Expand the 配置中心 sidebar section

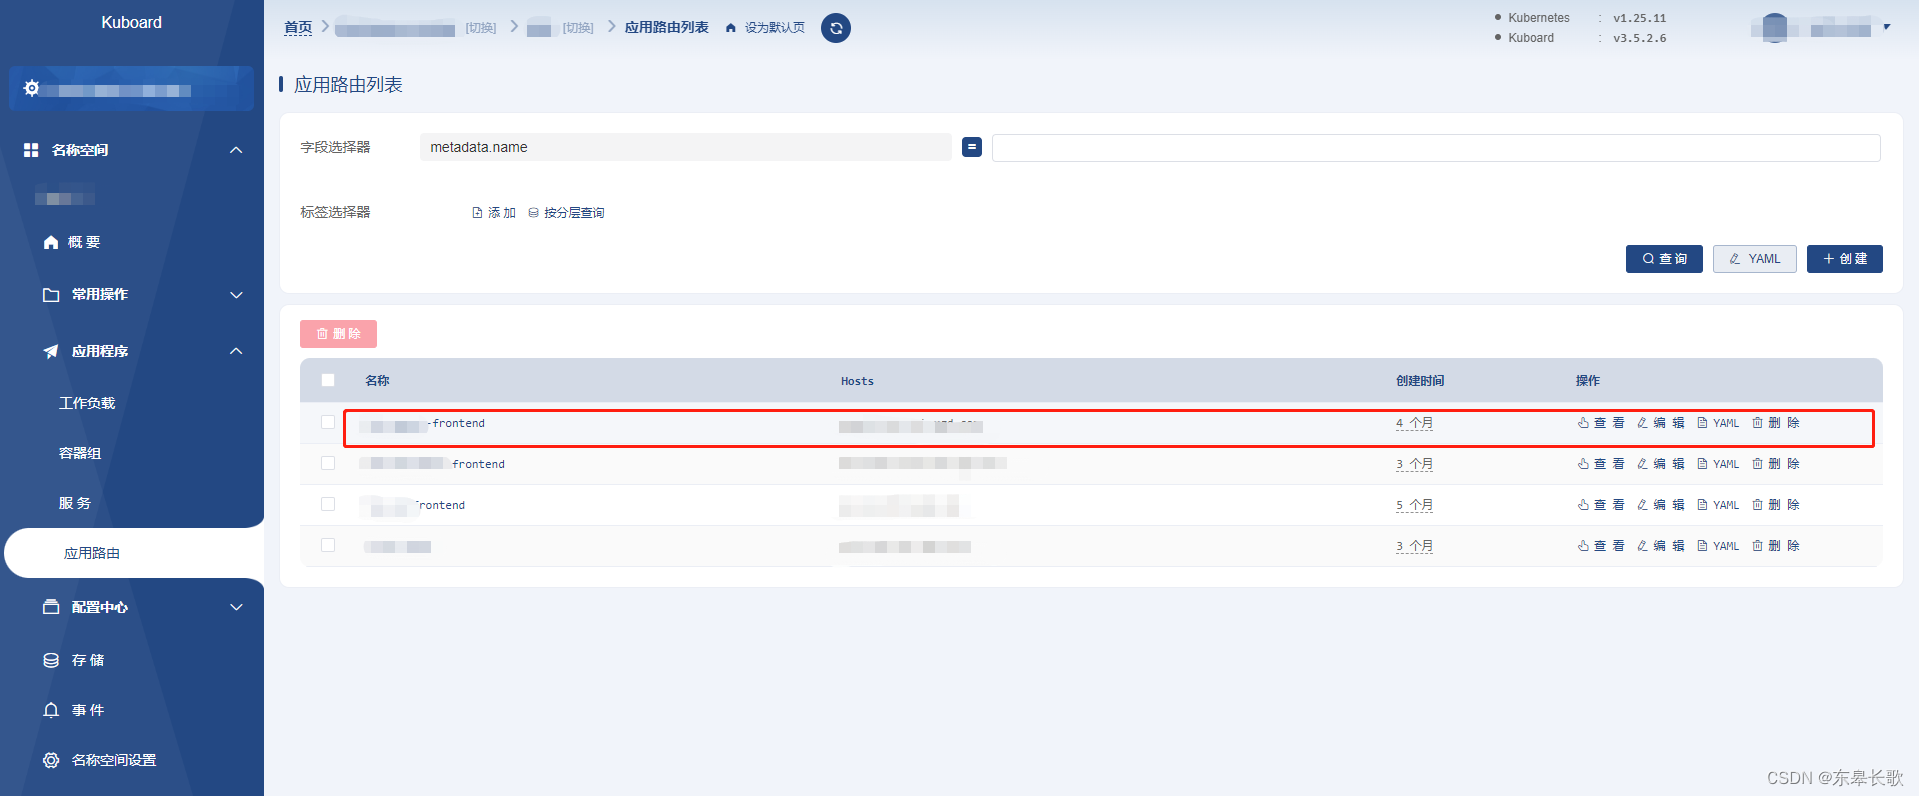click(x=236, y=607)
